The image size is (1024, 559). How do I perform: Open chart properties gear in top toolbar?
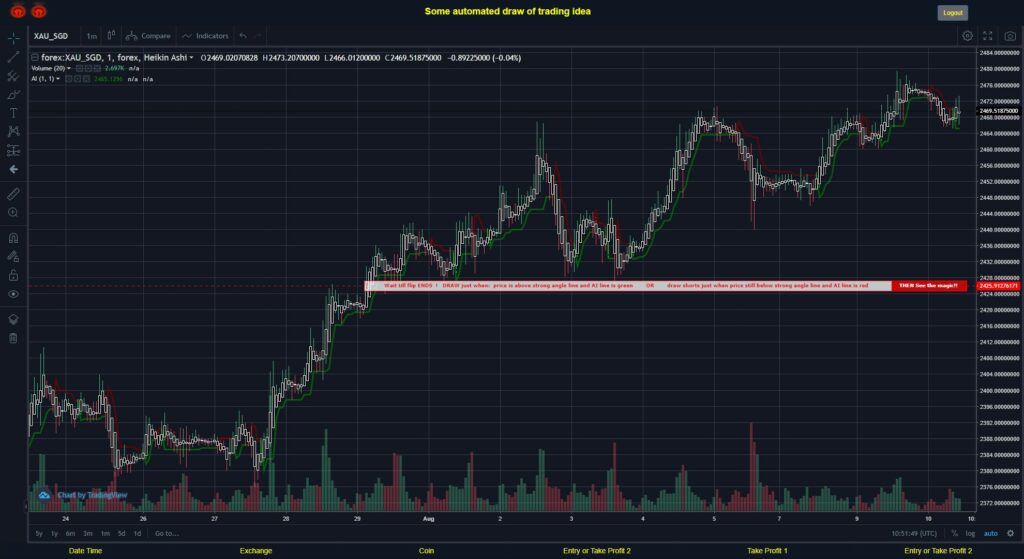[x=968, y=36]
